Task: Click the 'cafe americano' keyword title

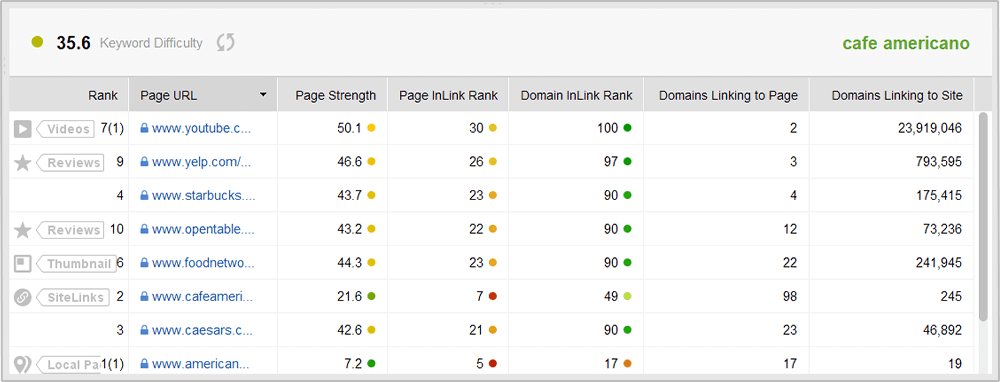Action: coord(906,43)
